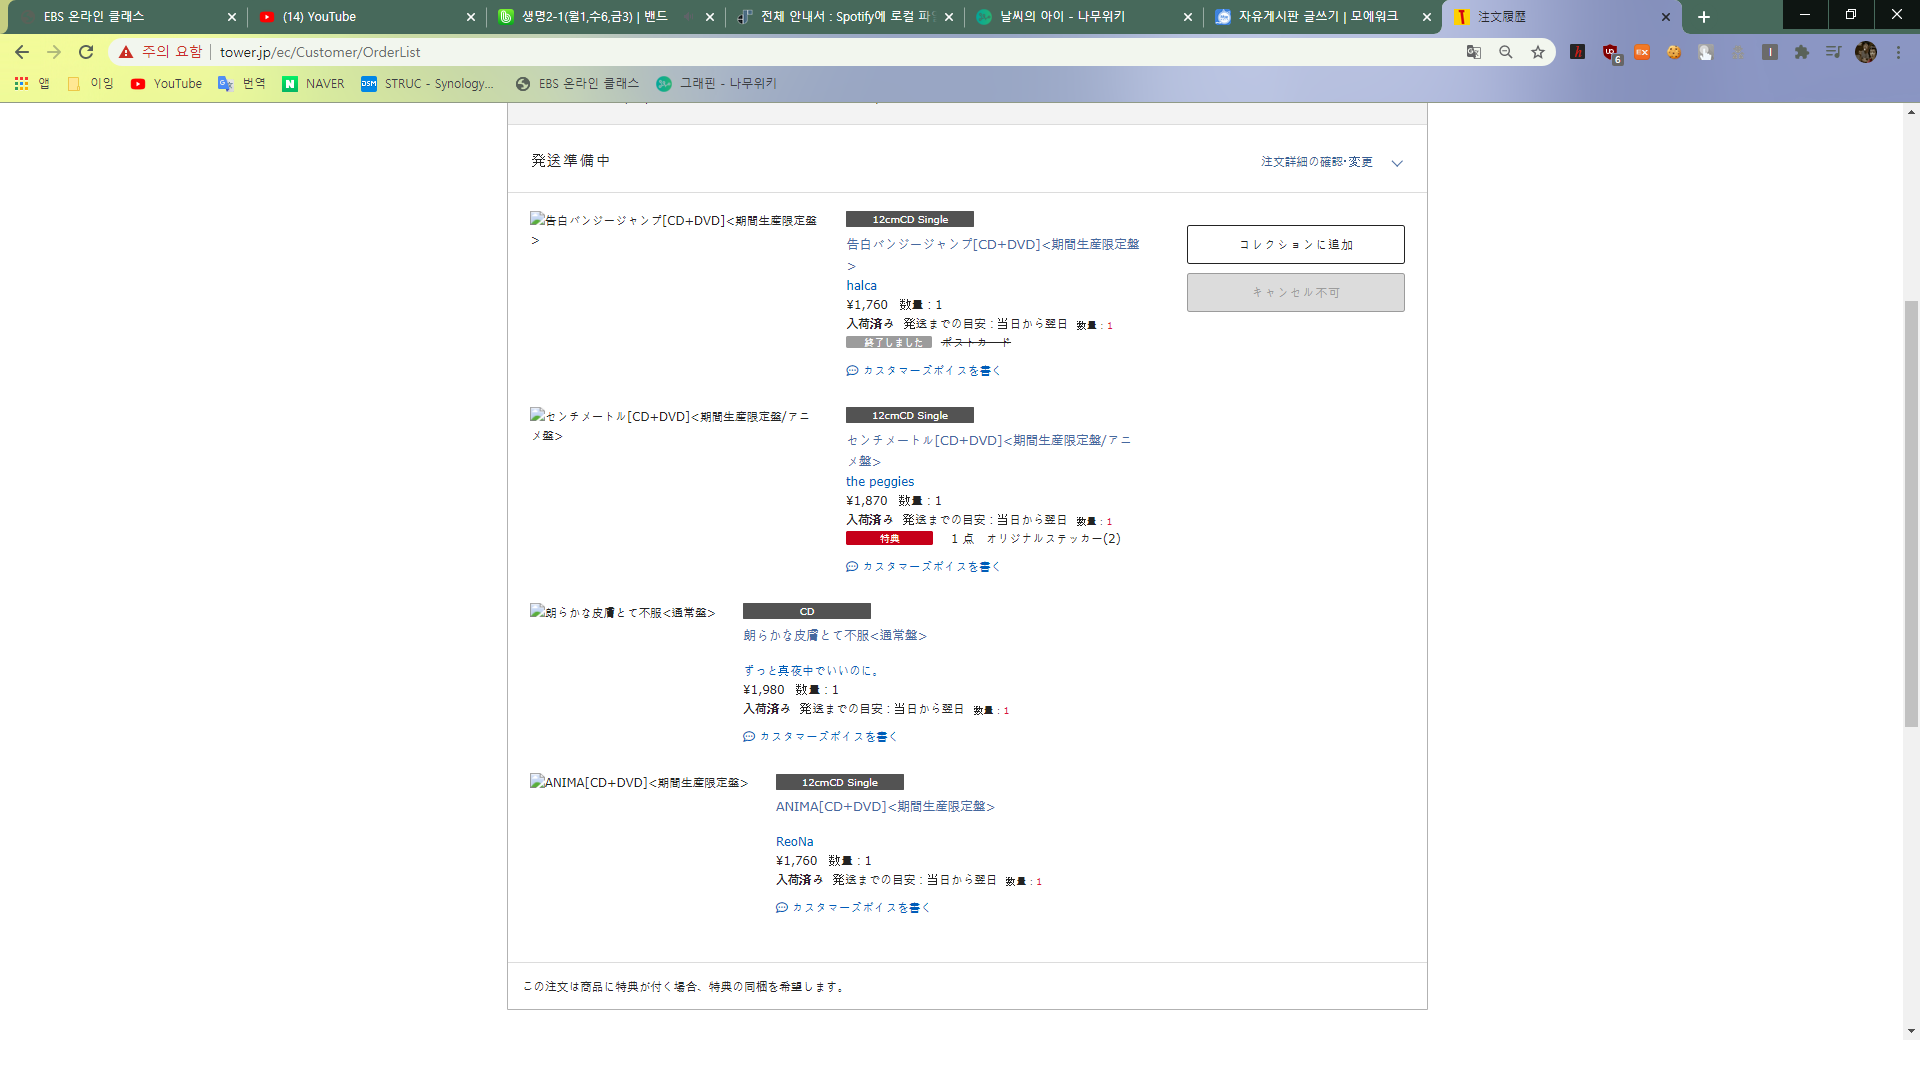The width and height of the screenshot is (1920, 1080).
Task: Open the 告白バンジージャンプ product title link
Action: [993, 254]
